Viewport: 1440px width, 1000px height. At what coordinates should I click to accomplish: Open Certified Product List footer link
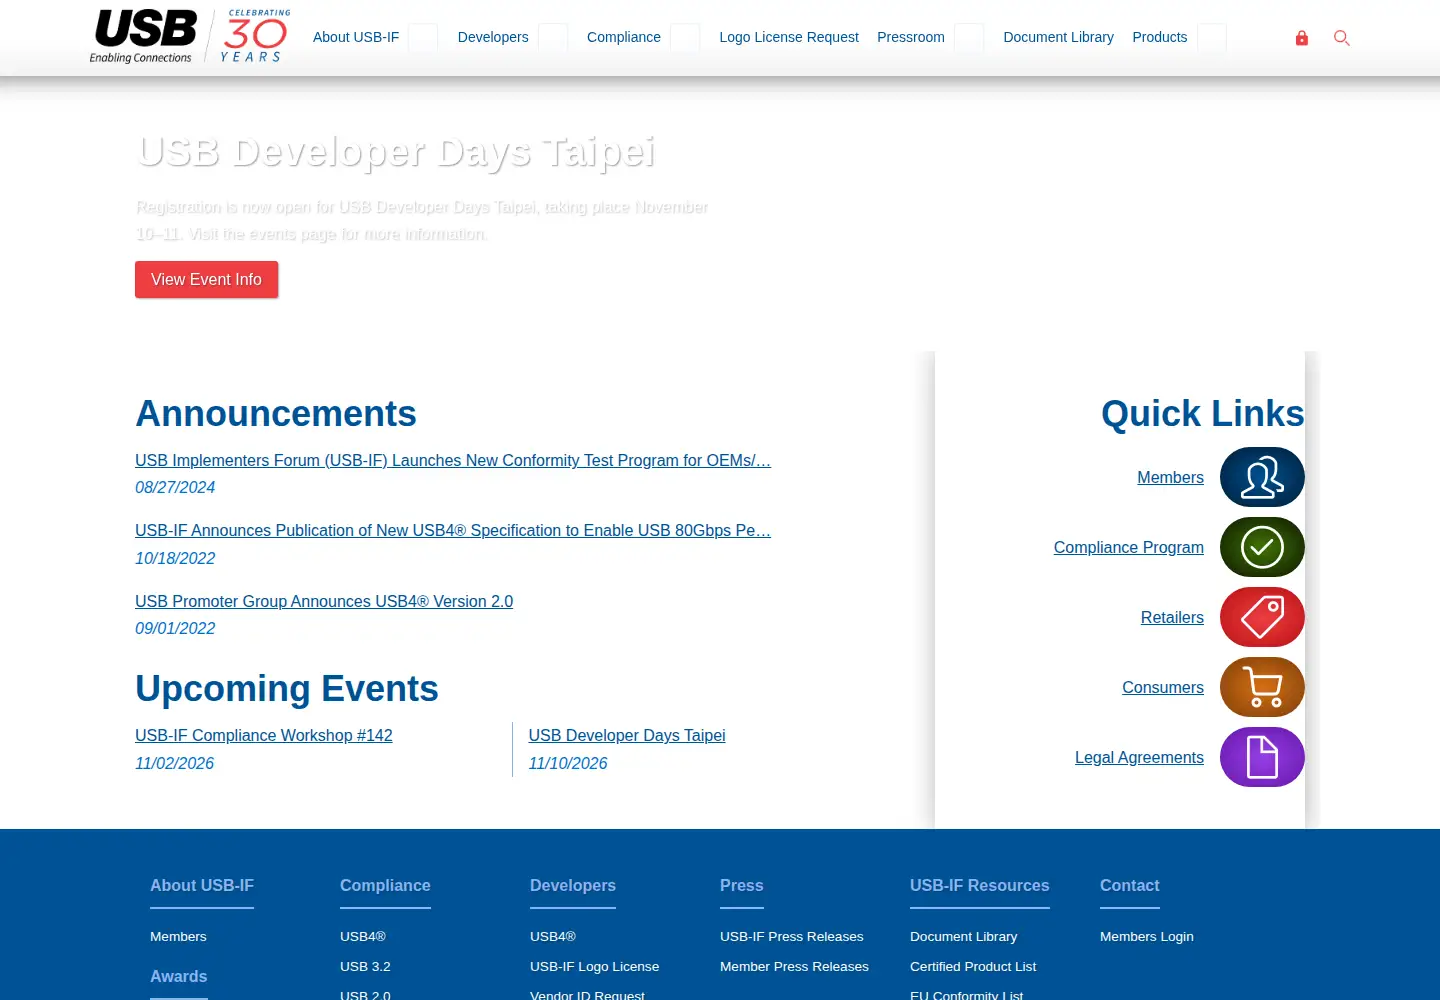point(973,967)
